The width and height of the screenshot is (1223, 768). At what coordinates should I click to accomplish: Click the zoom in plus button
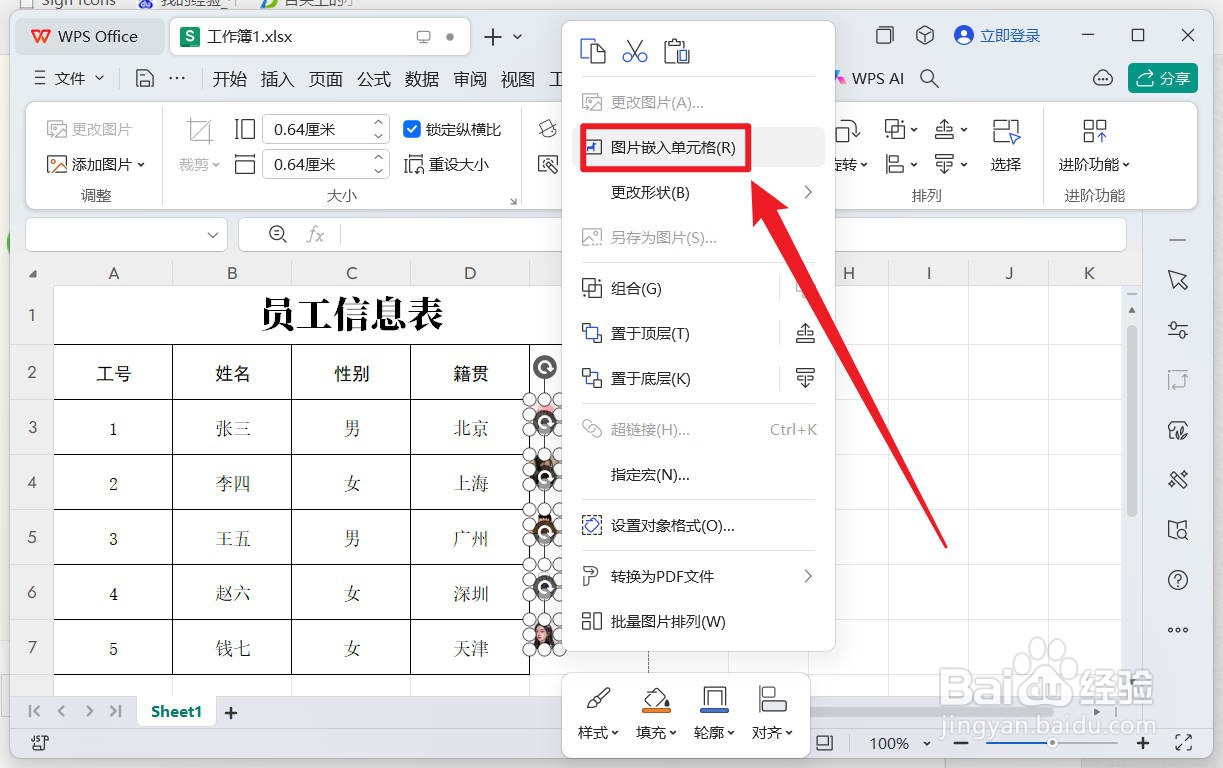(x=1143, y=743)
